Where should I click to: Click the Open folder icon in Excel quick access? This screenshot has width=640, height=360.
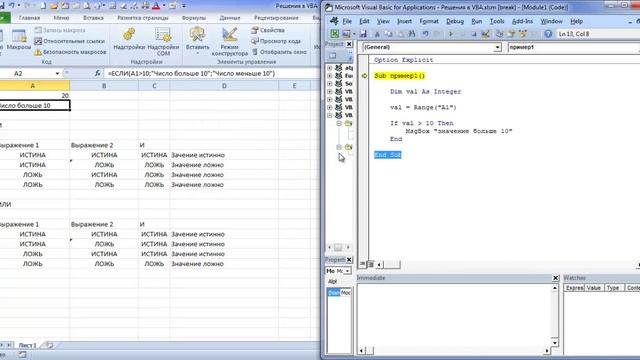(x=54, y=6)
